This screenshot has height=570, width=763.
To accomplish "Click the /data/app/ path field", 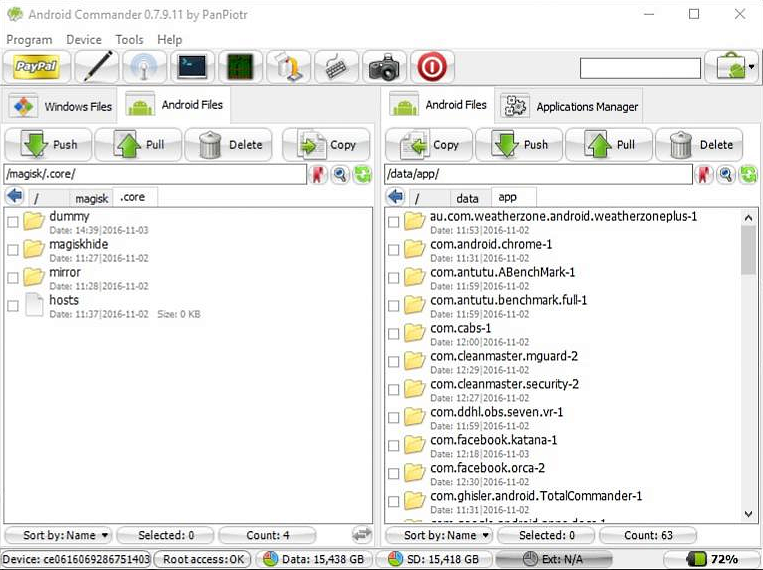I will [538, 174].
